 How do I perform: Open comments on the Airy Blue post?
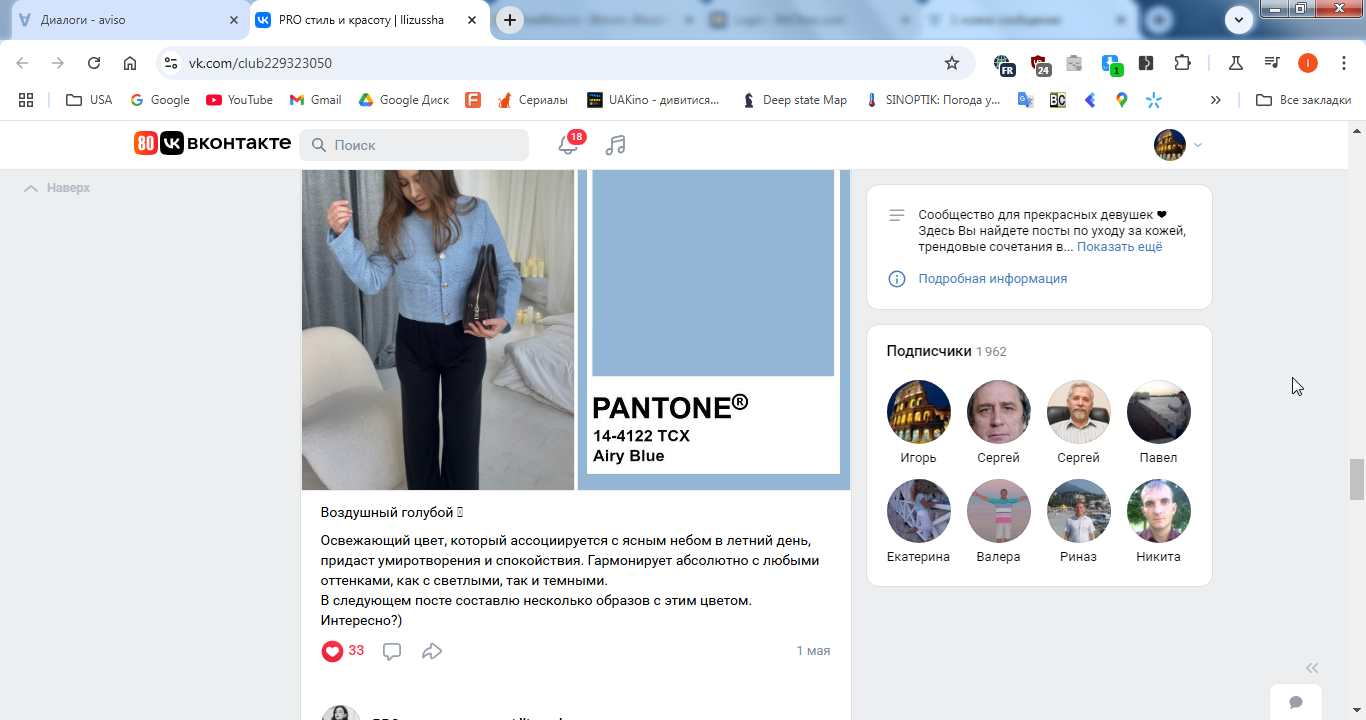[x=392, y=651]
